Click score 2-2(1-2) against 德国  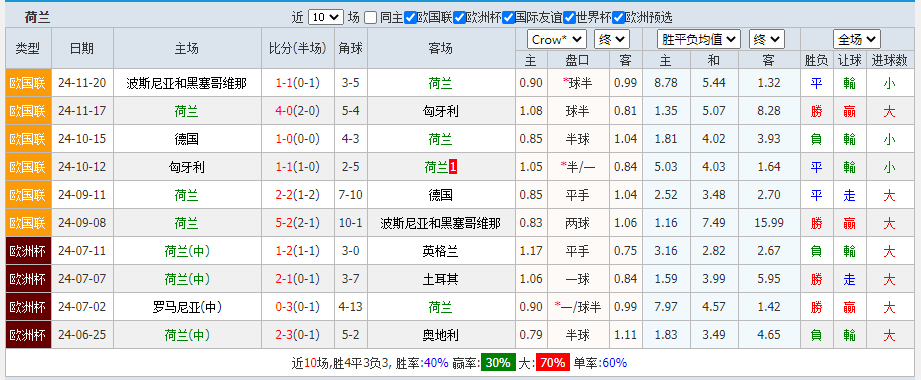click(x=298, y=195)
